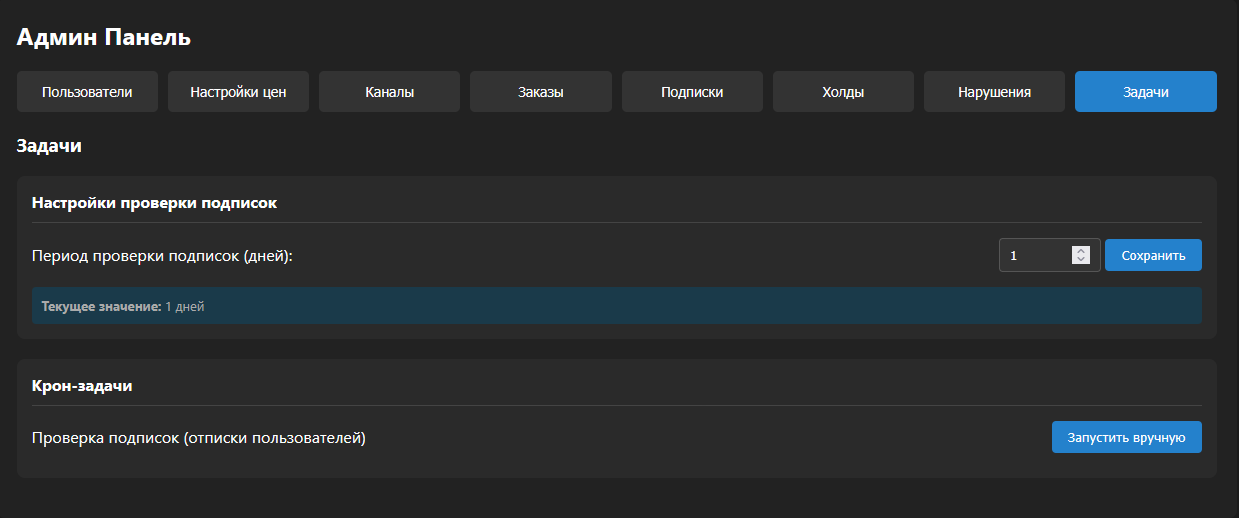Decrease subscription check period with down arrow

(1080, 260)
